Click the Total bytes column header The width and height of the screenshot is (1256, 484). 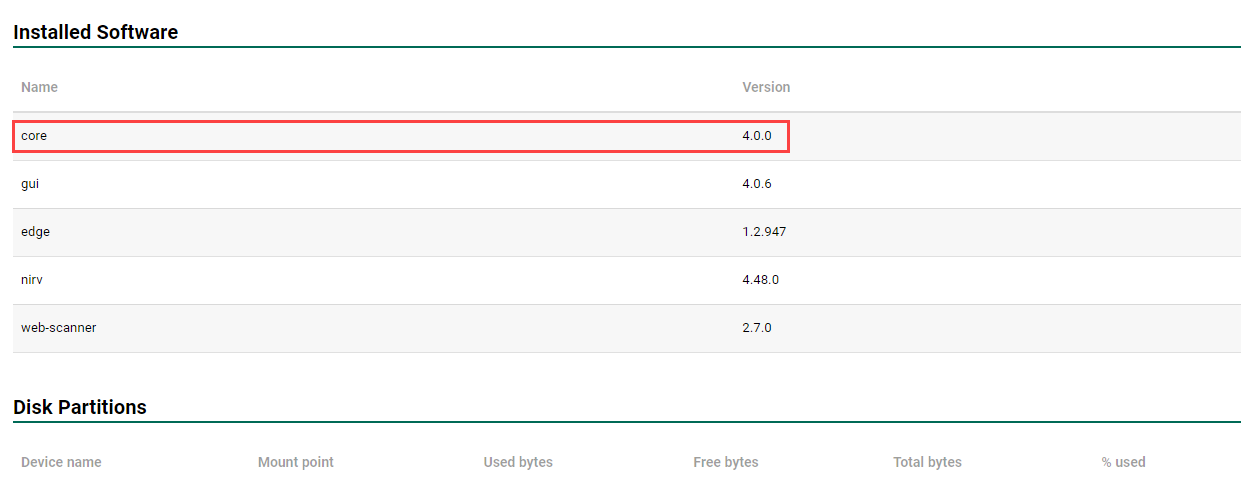click(927, 462)
